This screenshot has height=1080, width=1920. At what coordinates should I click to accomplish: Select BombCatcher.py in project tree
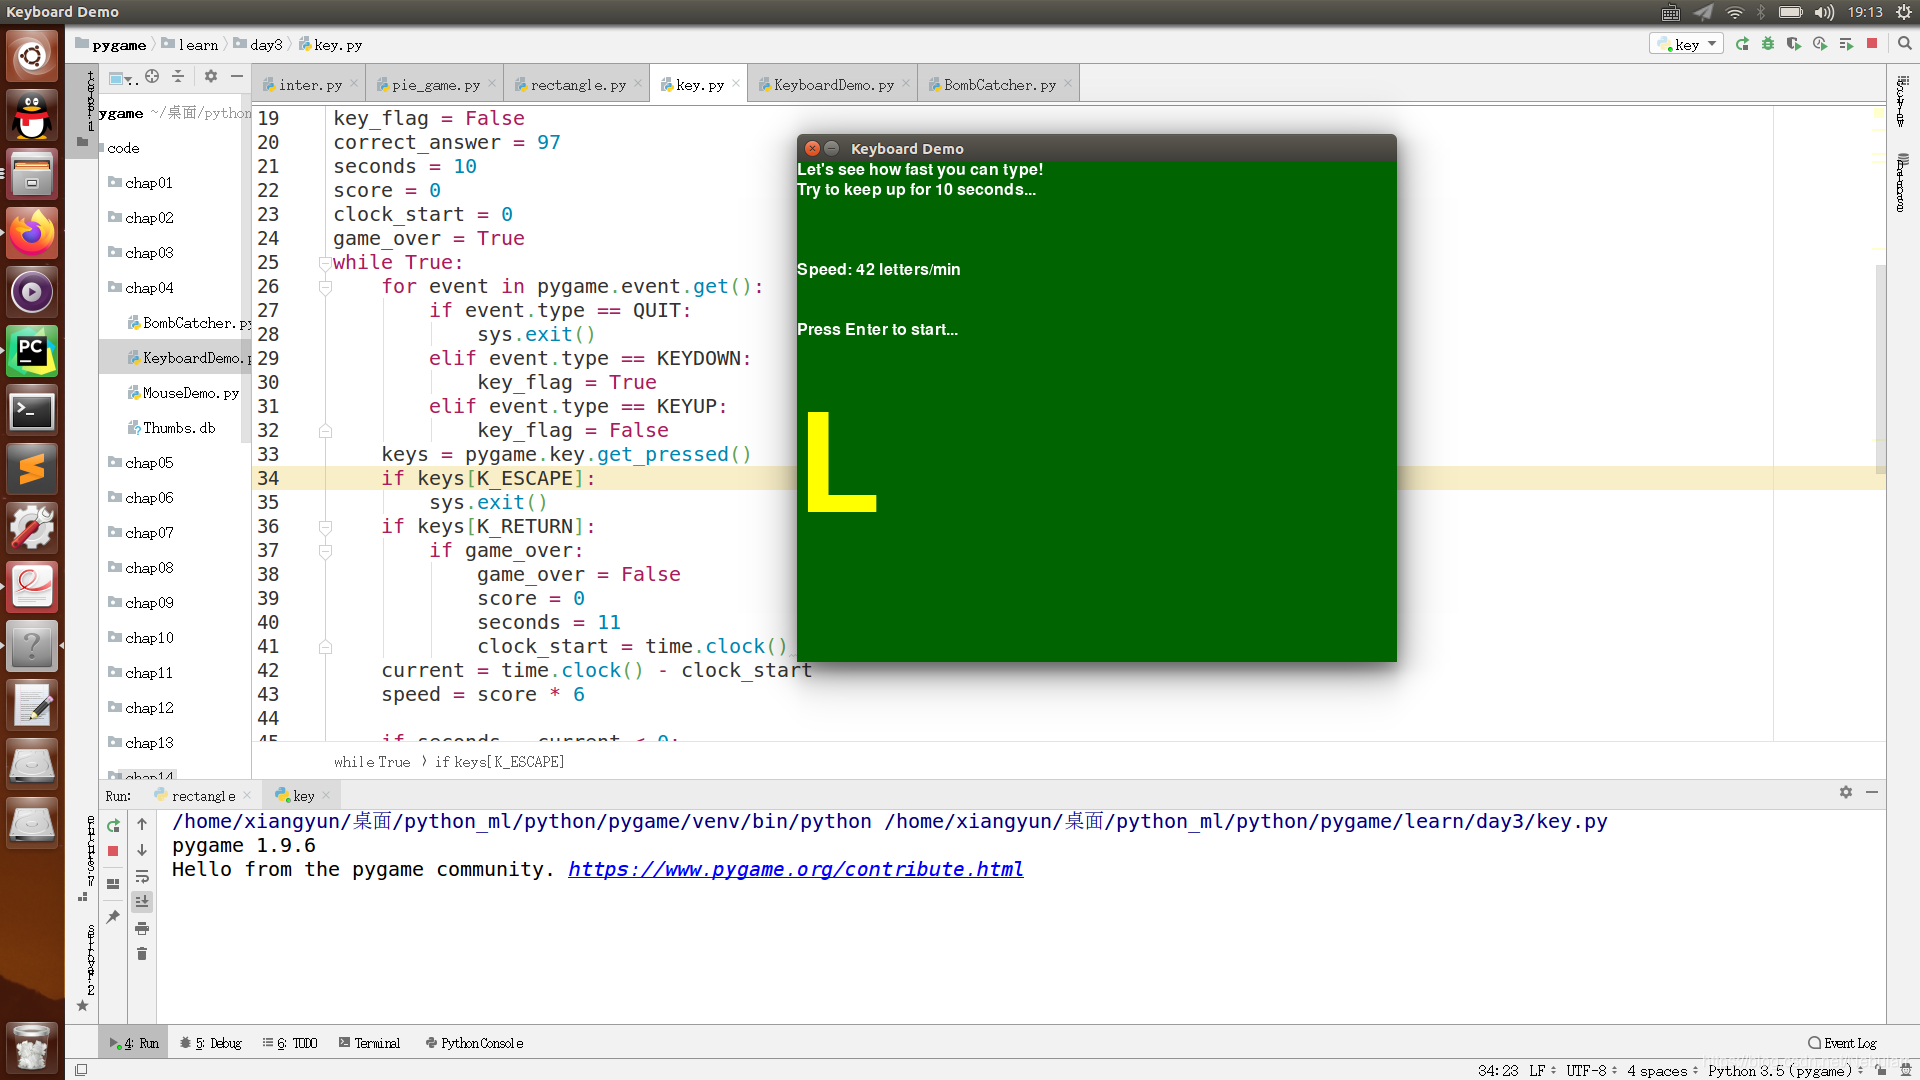point(189,323)
